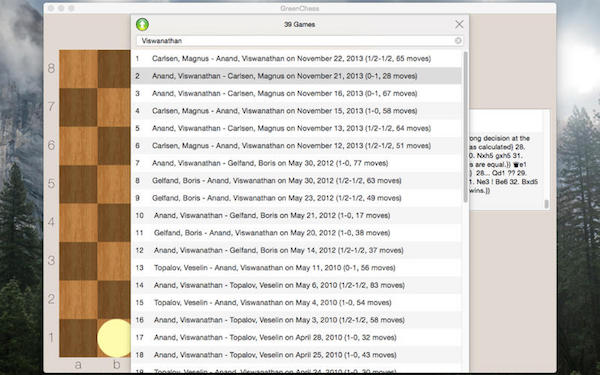Open game 9 Gelfand - Anand May 23, 2012
The image size is (600, 375).
tap(296, 198)
